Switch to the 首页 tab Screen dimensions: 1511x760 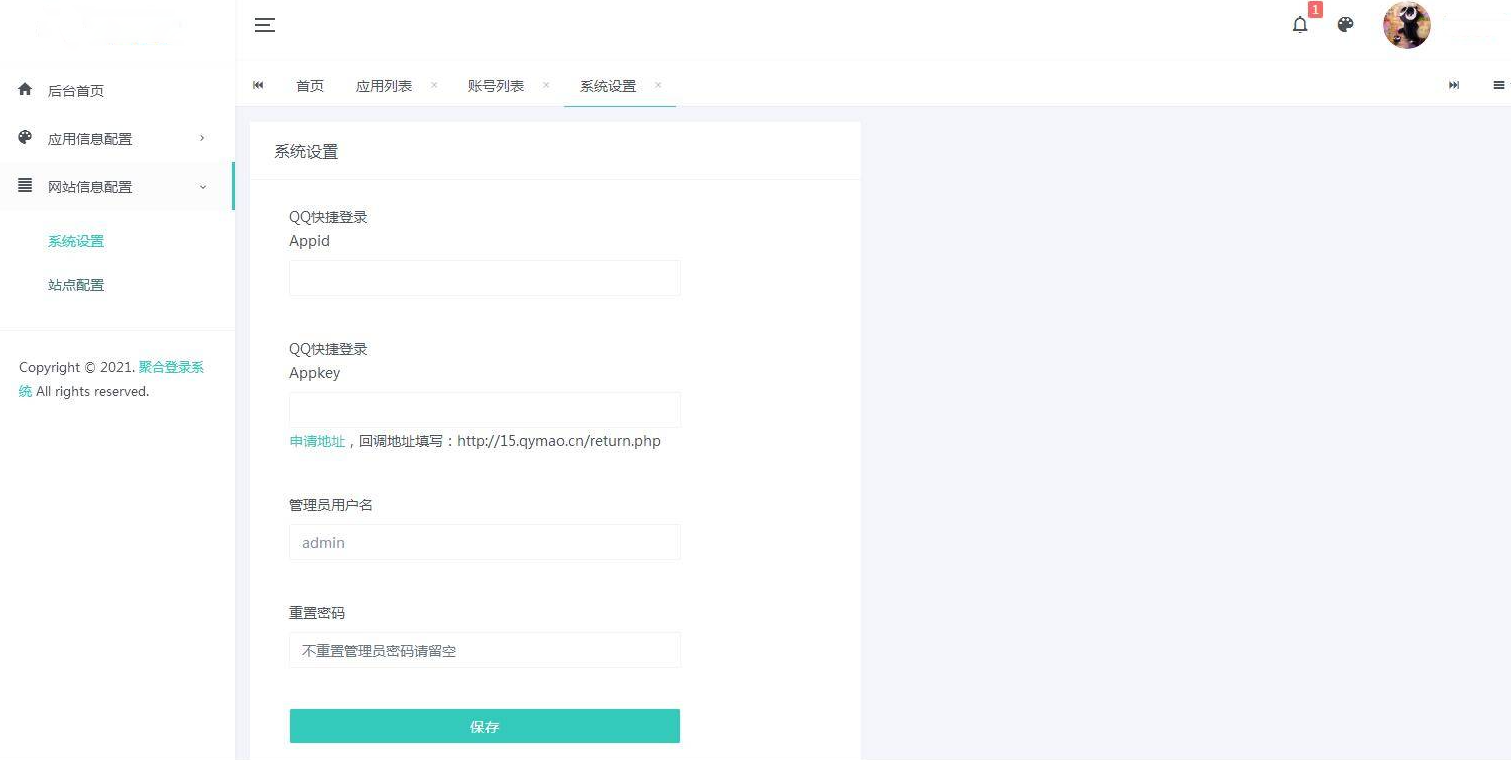click(x=310, y=86)
